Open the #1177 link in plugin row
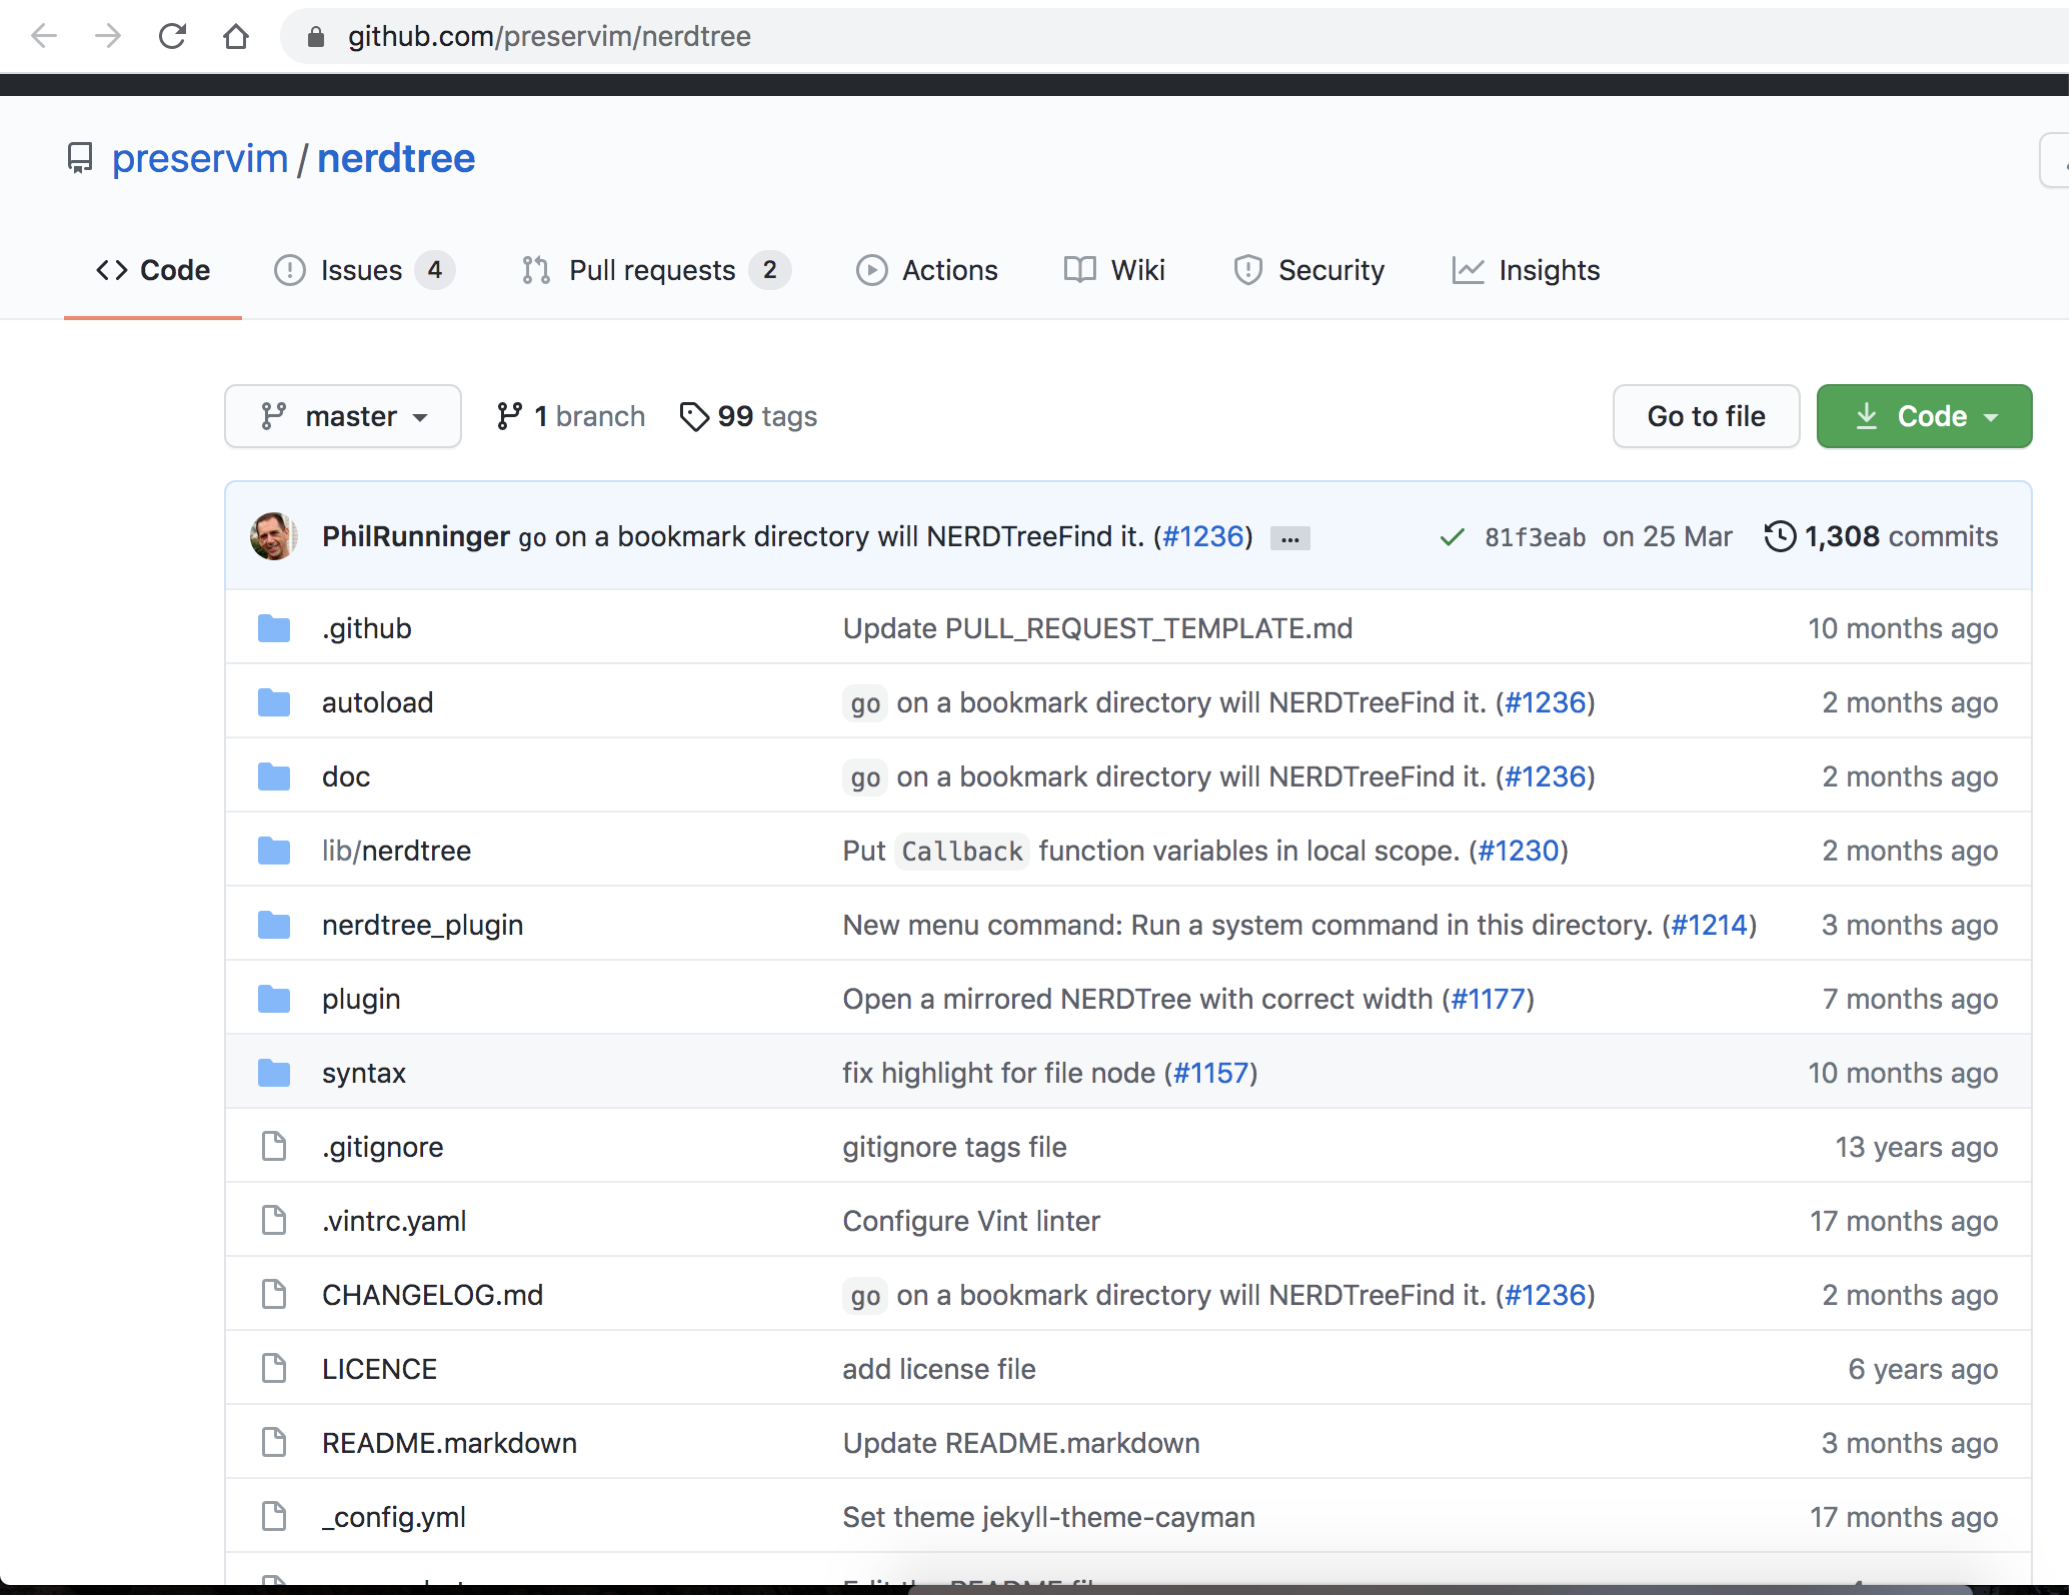 coord(1488,999)
